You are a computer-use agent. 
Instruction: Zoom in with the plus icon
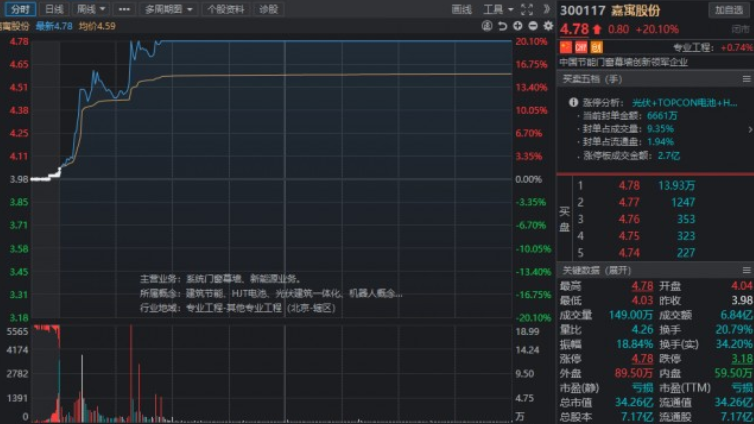pos(518,25)
